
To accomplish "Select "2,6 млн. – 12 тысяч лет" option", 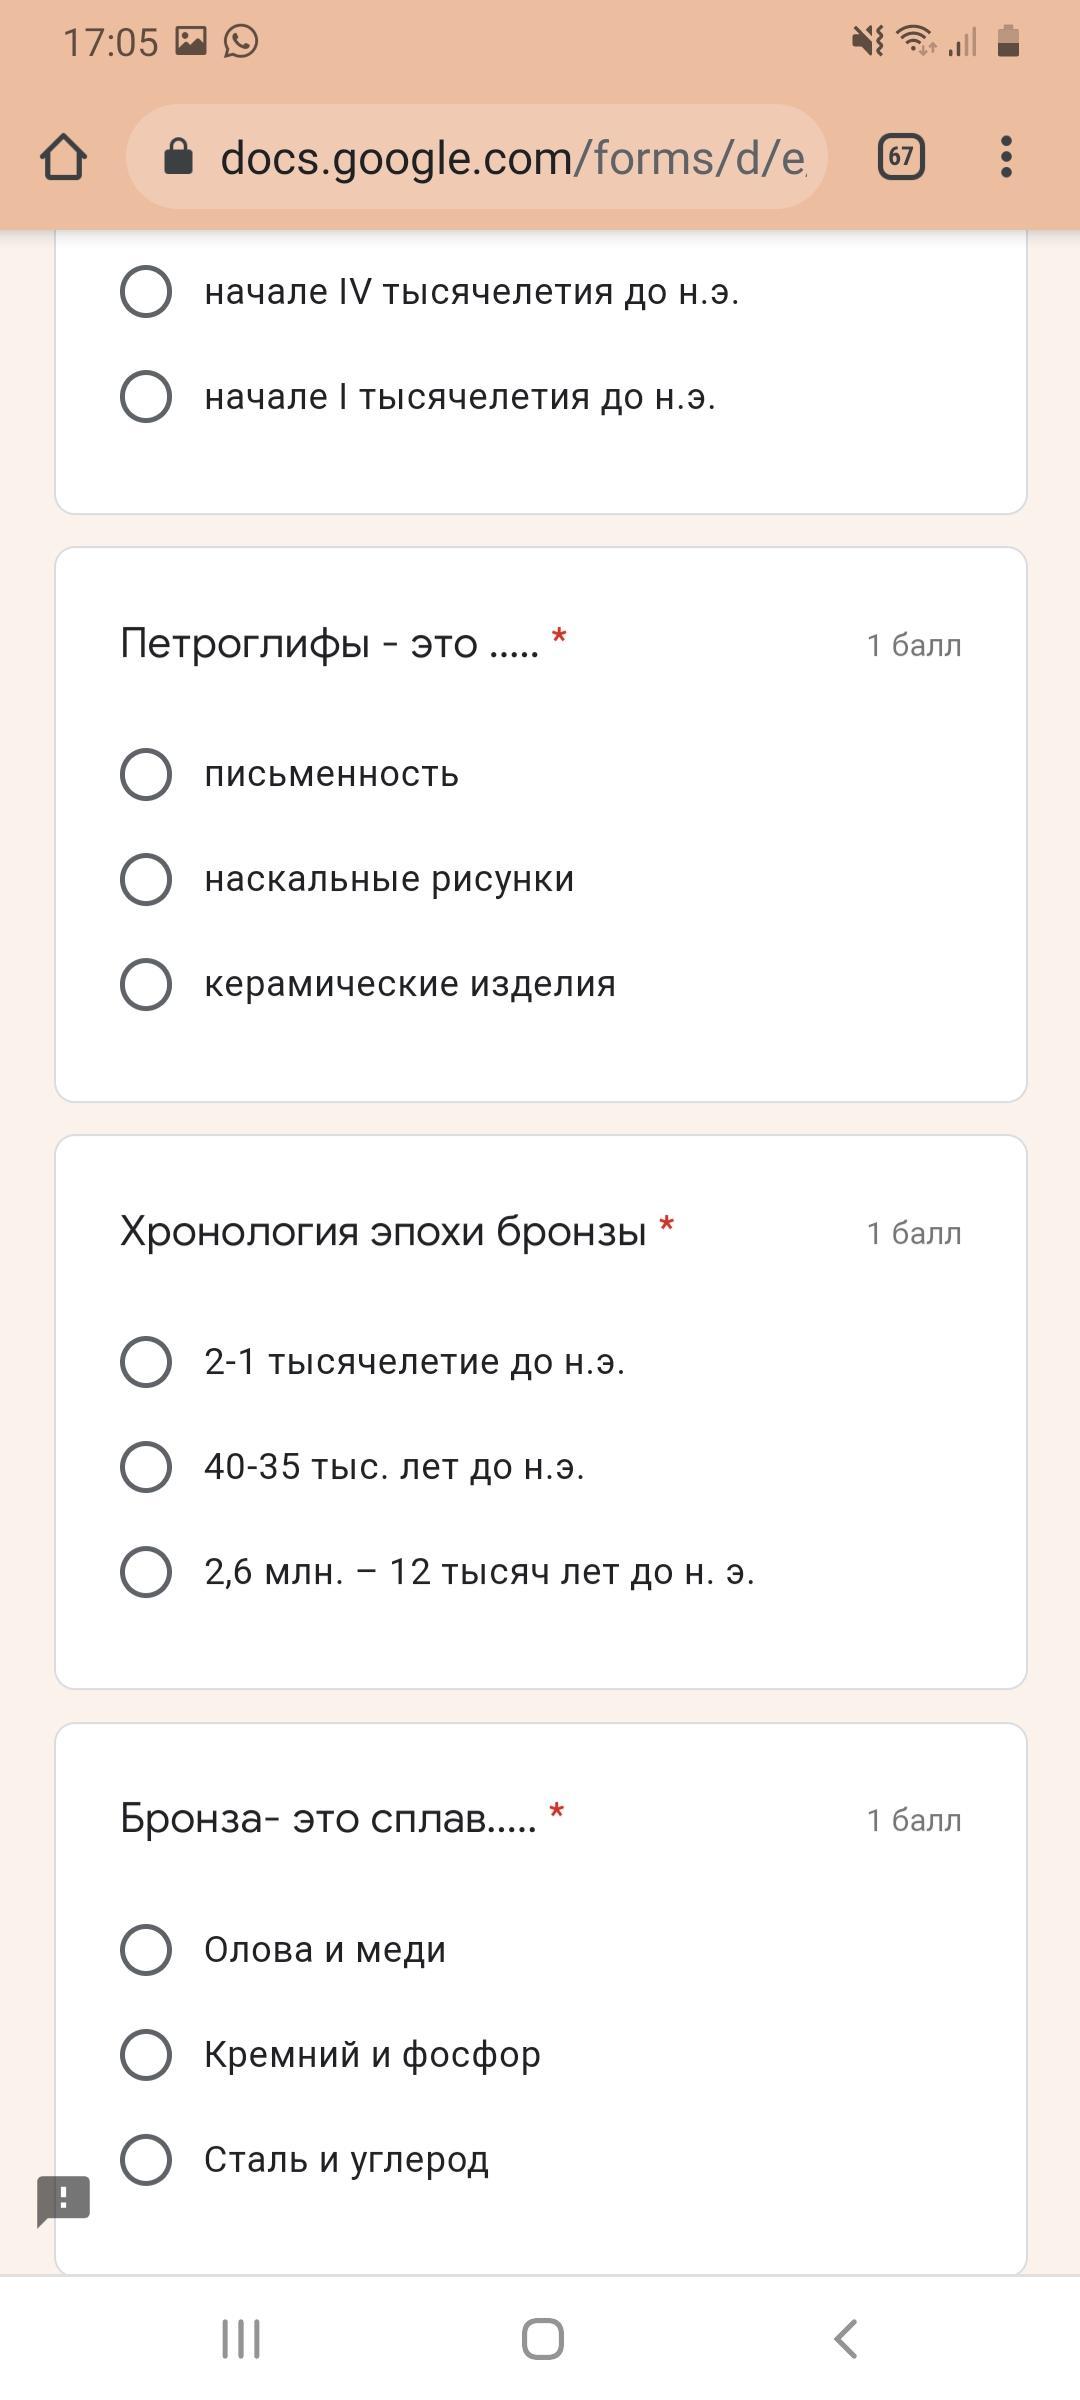I will [x=146, y=1572].
